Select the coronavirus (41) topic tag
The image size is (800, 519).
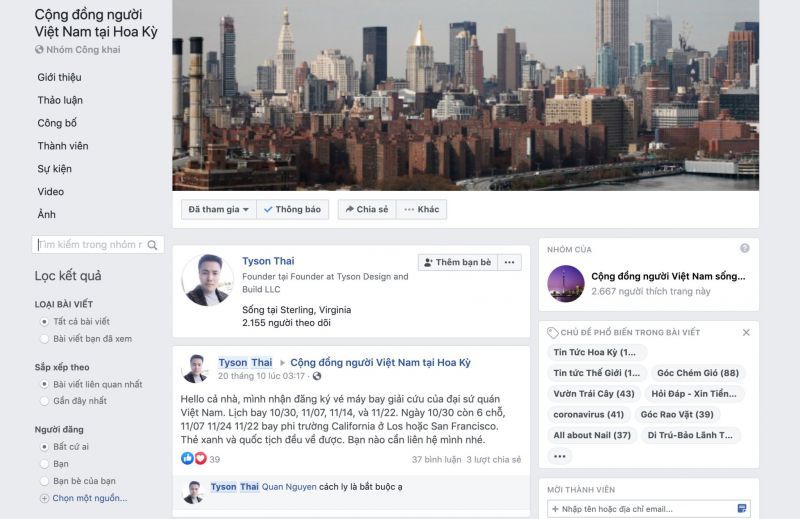pos(589,414)
